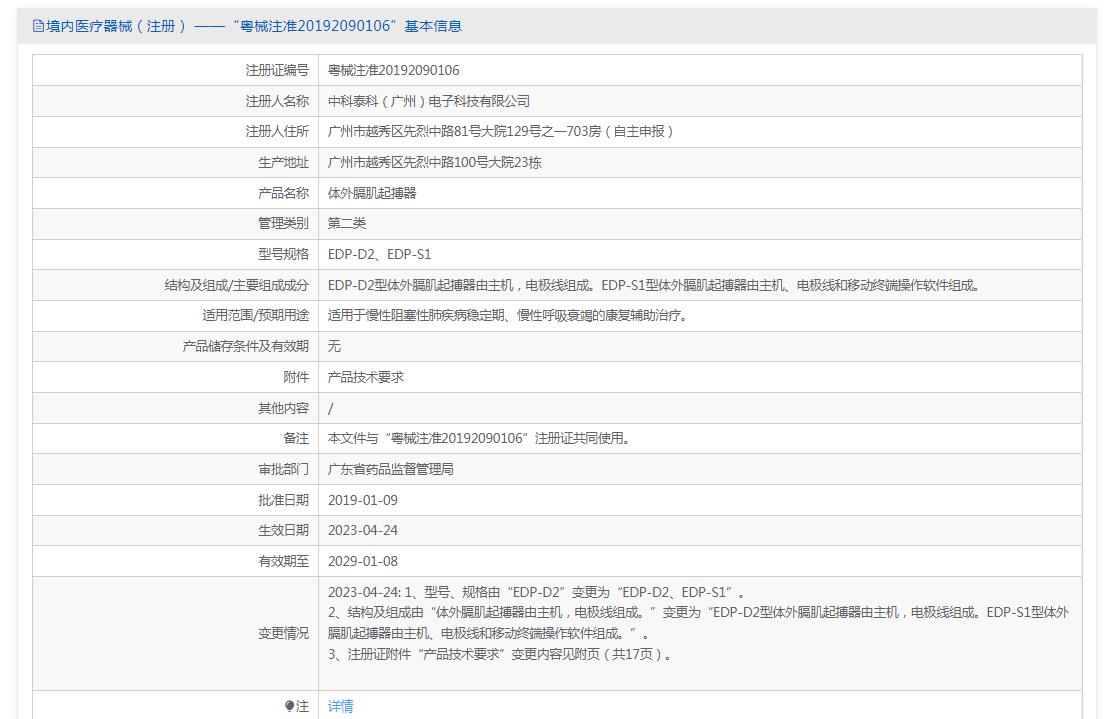Click the 注册人住所 row label

pyautogui.click(x=277, y=132)
